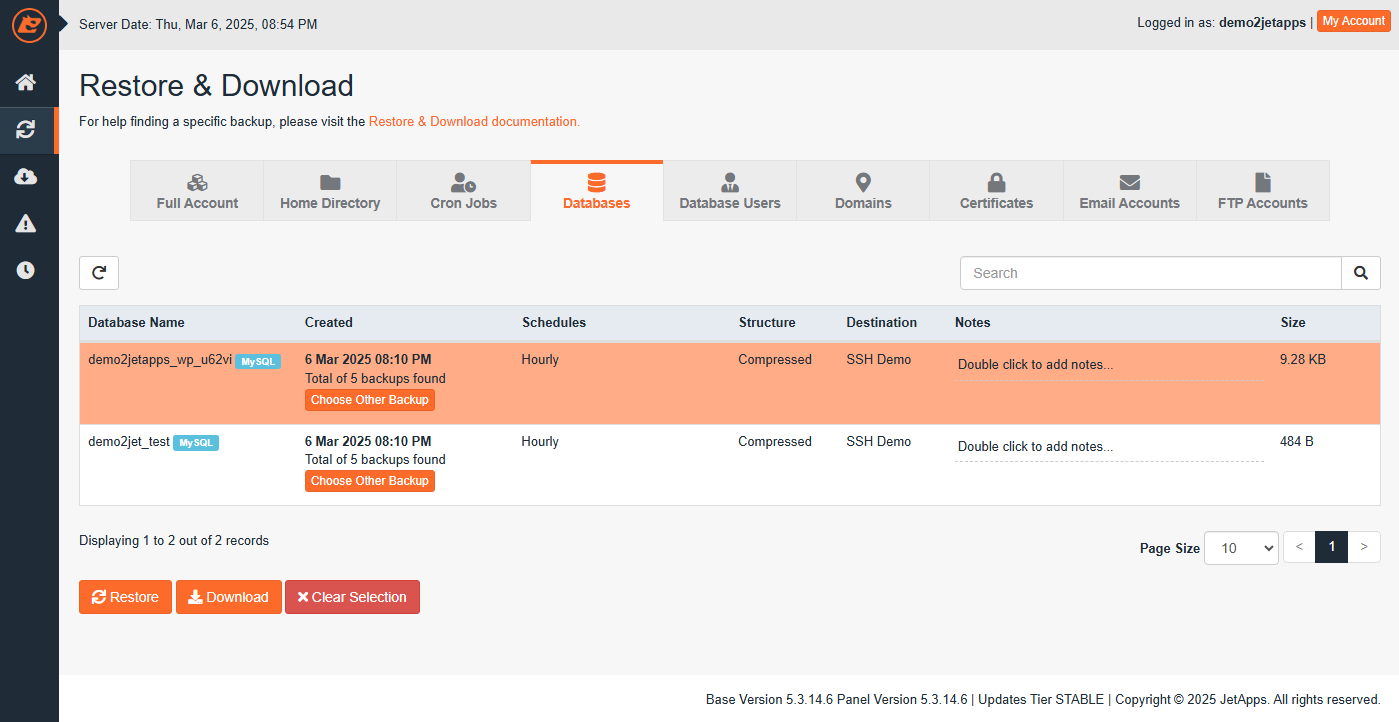Open the Page Size dropdown
This screenshot has height=722, width=1399.
(x=1240, y=548)
